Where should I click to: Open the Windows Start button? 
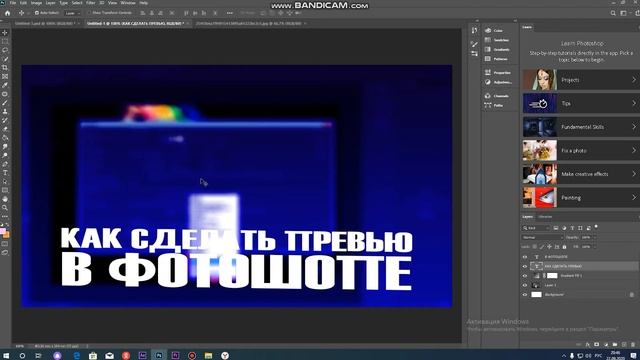point(6,356)
